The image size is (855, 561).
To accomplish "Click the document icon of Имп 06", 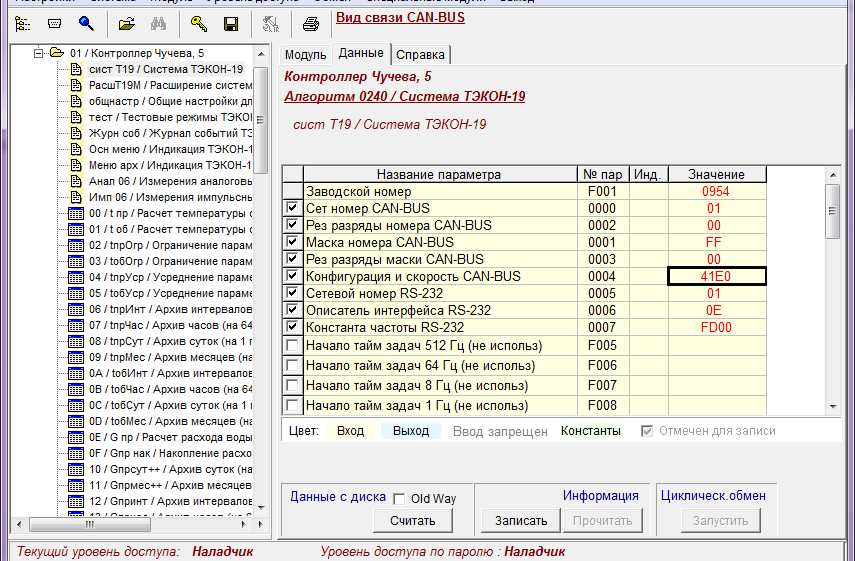I will (x=76, y=197).
